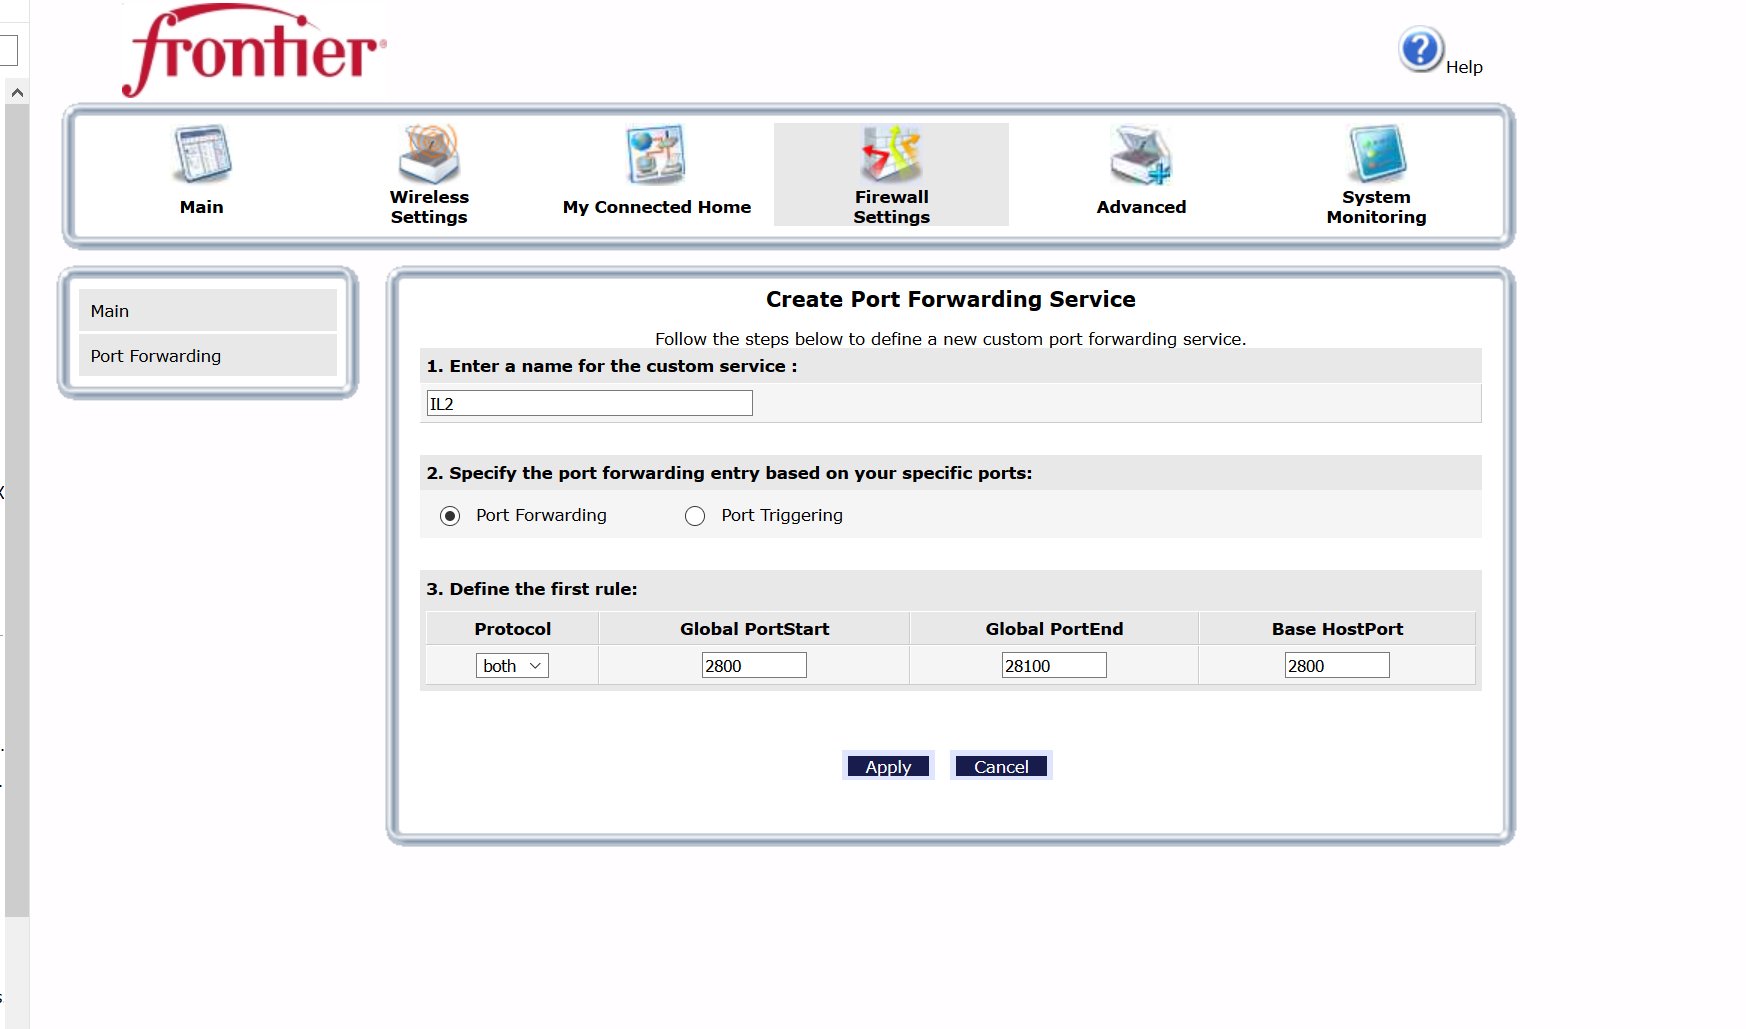Open the Wireless Settings icon
Image resolution: width=1746 pixels, height=1029 pixels.
point(429,153)
